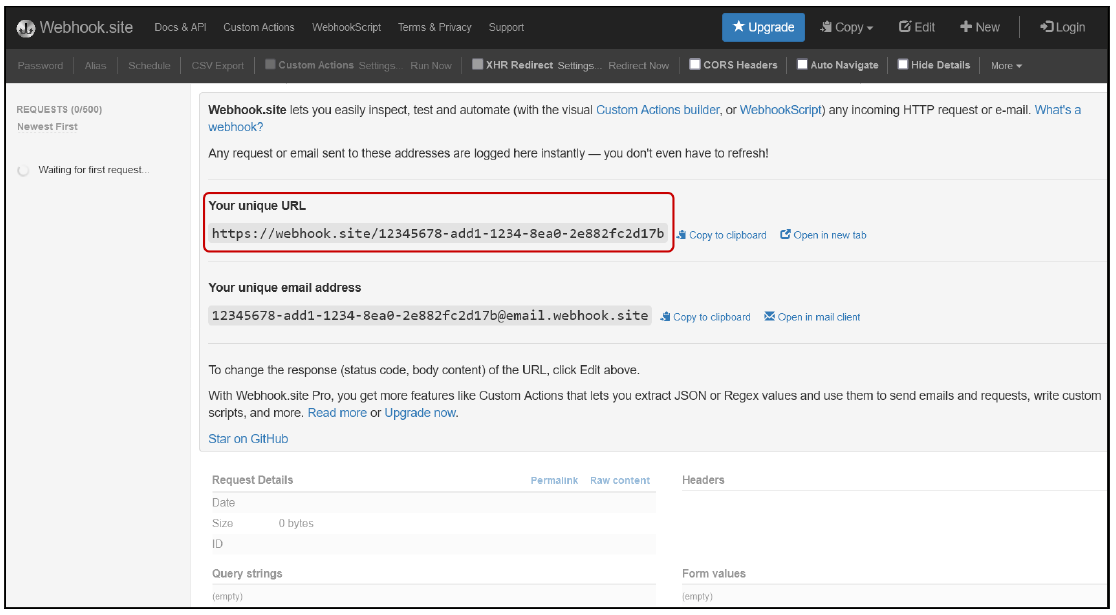
Task: Click the Custom Actions builder link
Action: [x=658, y=110]
